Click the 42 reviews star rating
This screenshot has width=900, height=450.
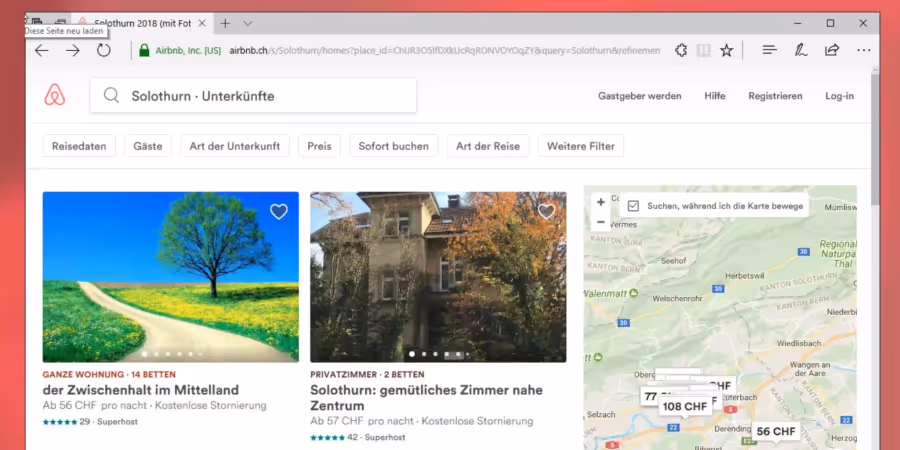(x=334, y=437)
